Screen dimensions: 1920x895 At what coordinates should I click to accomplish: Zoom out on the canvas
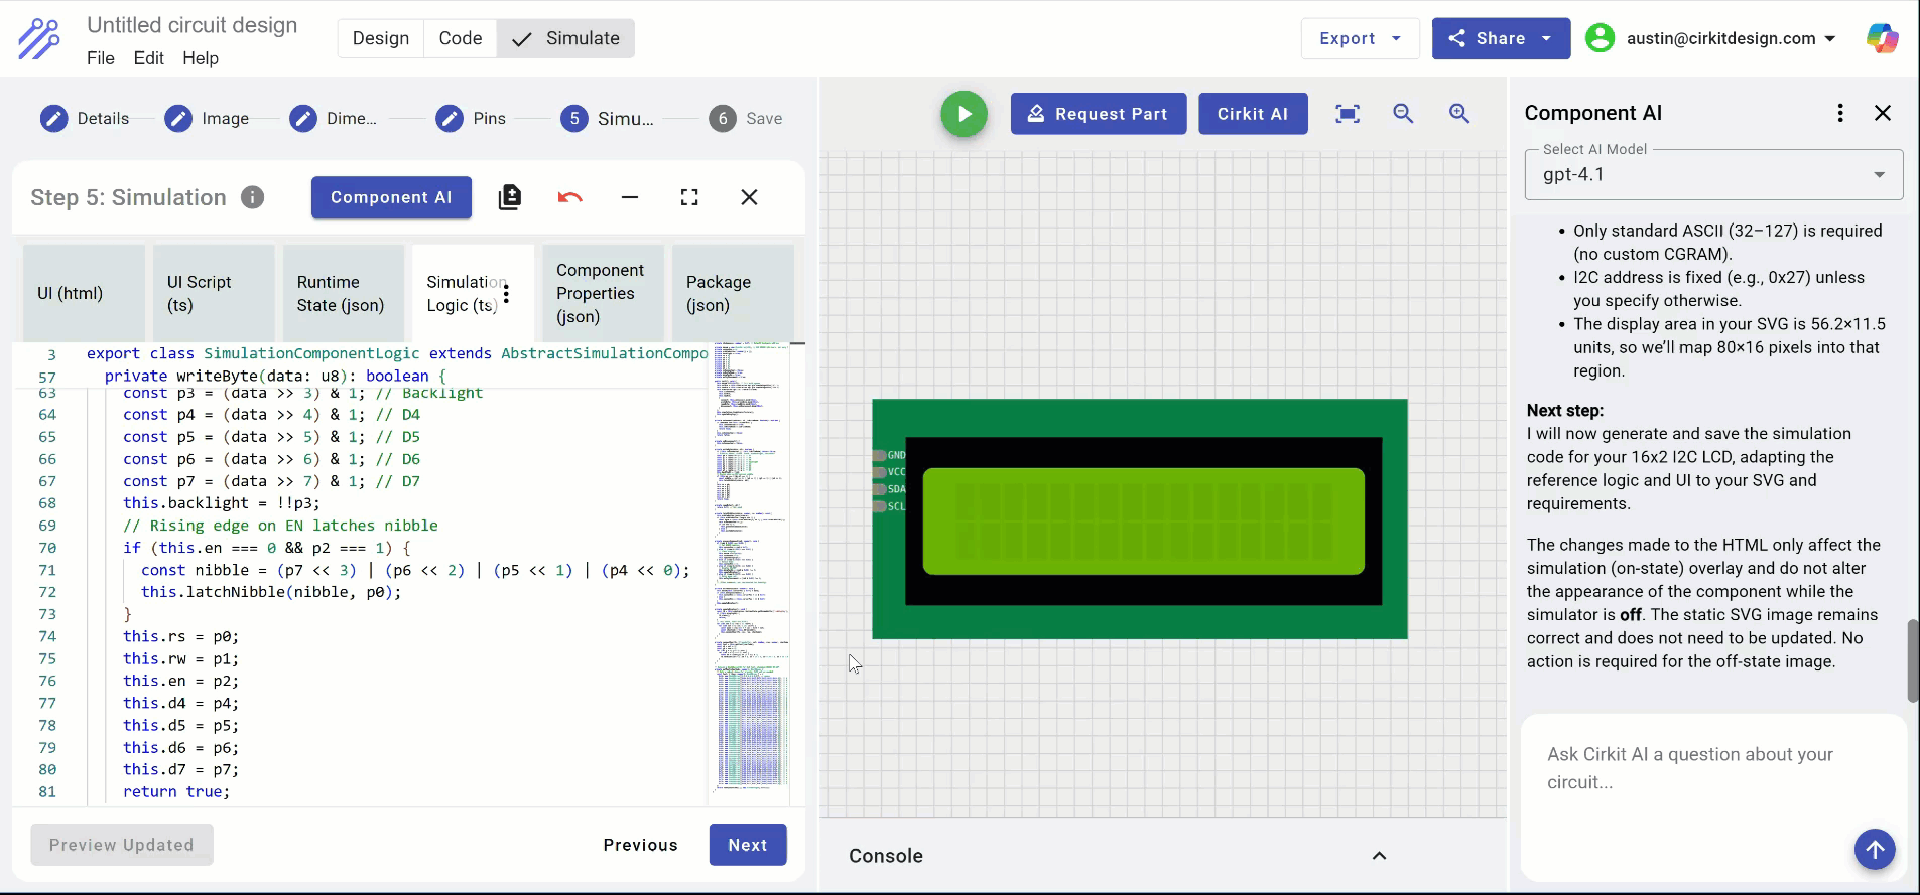[1403, 114]
